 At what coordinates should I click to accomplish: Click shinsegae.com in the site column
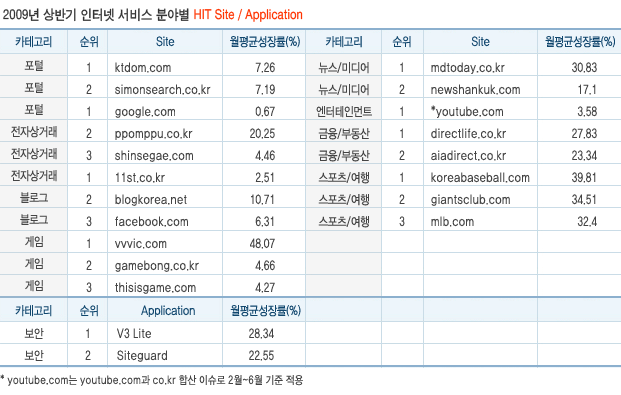click(x=154, y=156)
